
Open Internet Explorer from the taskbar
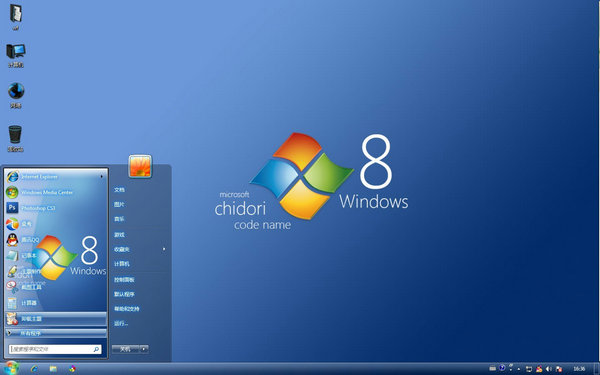(34, 369)
